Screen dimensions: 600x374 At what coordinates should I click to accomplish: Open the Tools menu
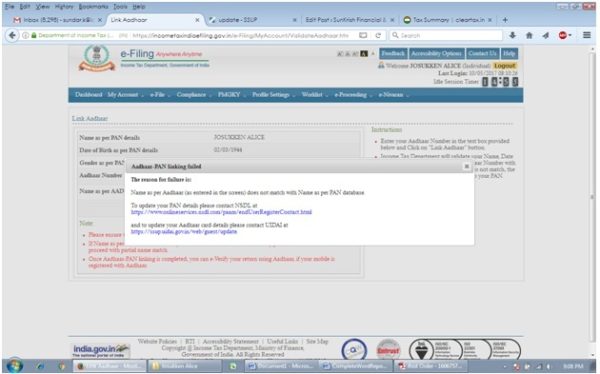coord(120,7)
